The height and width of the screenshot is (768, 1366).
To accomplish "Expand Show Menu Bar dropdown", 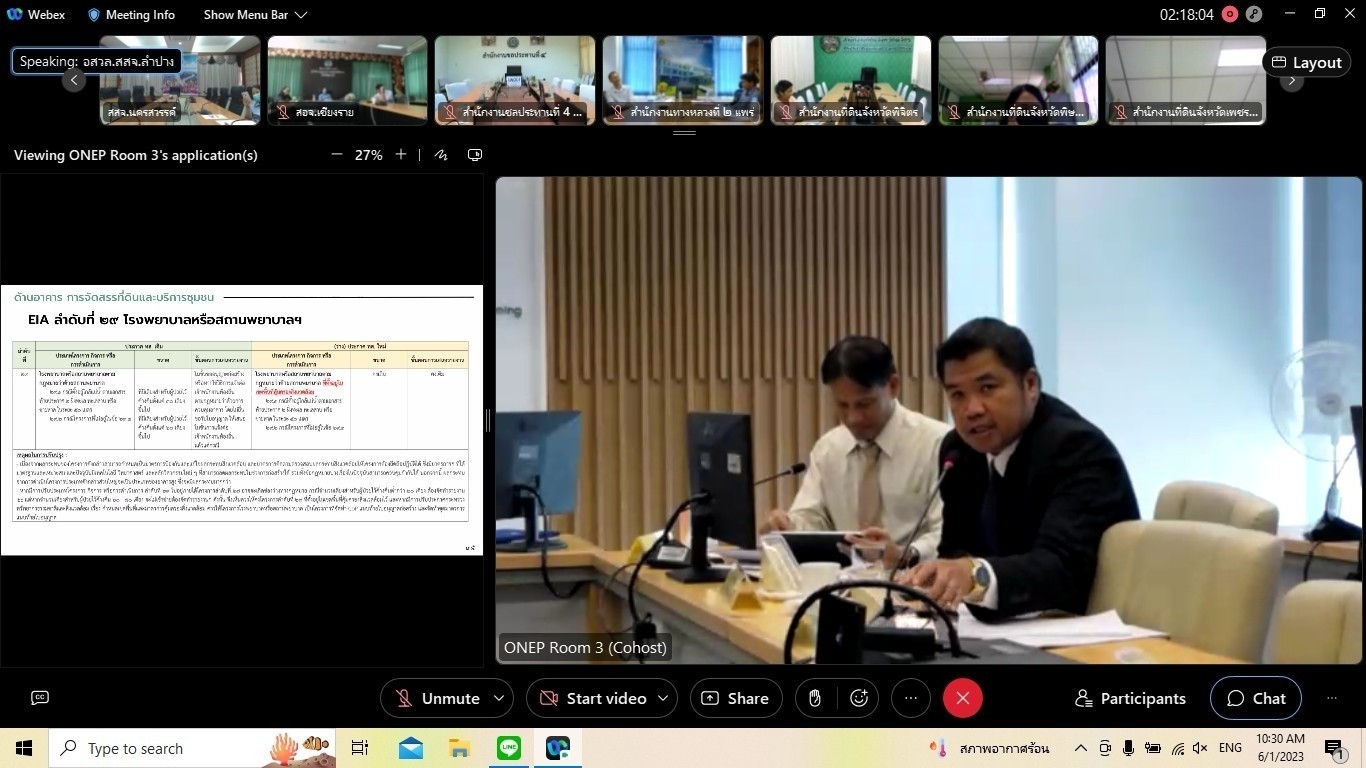I will (255, 15).
